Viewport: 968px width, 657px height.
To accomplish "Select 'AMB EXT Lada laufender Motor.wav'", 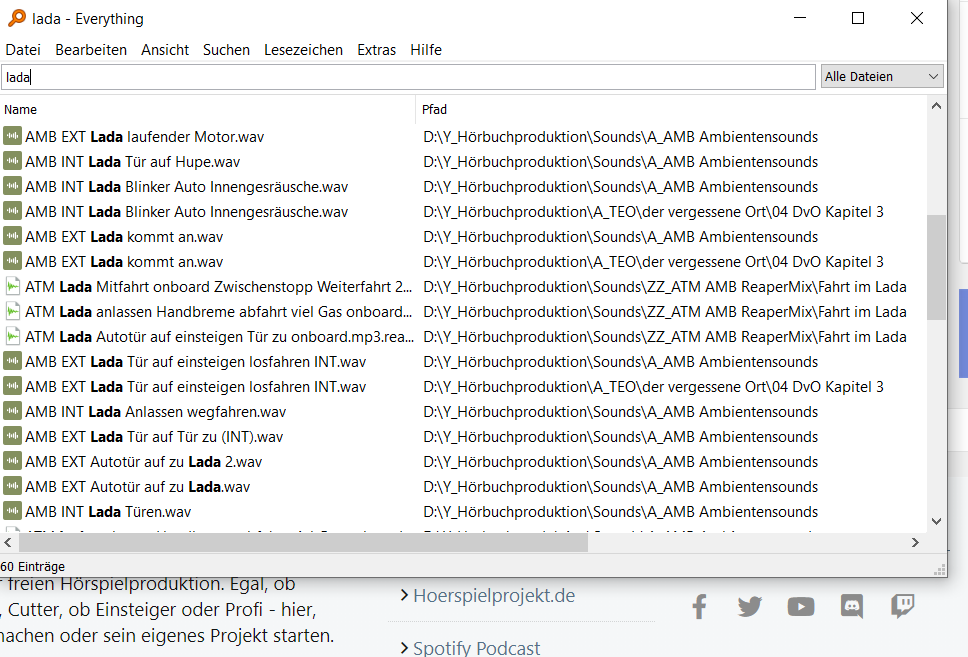I will coord(144,136).
